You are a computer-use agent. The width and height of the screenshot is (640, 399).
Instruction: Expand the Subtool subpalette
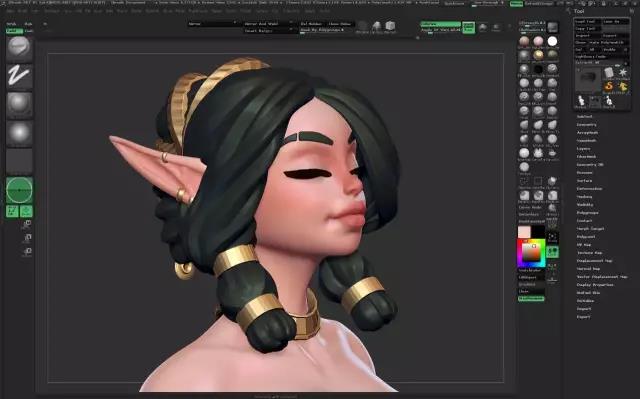[584, 117]
